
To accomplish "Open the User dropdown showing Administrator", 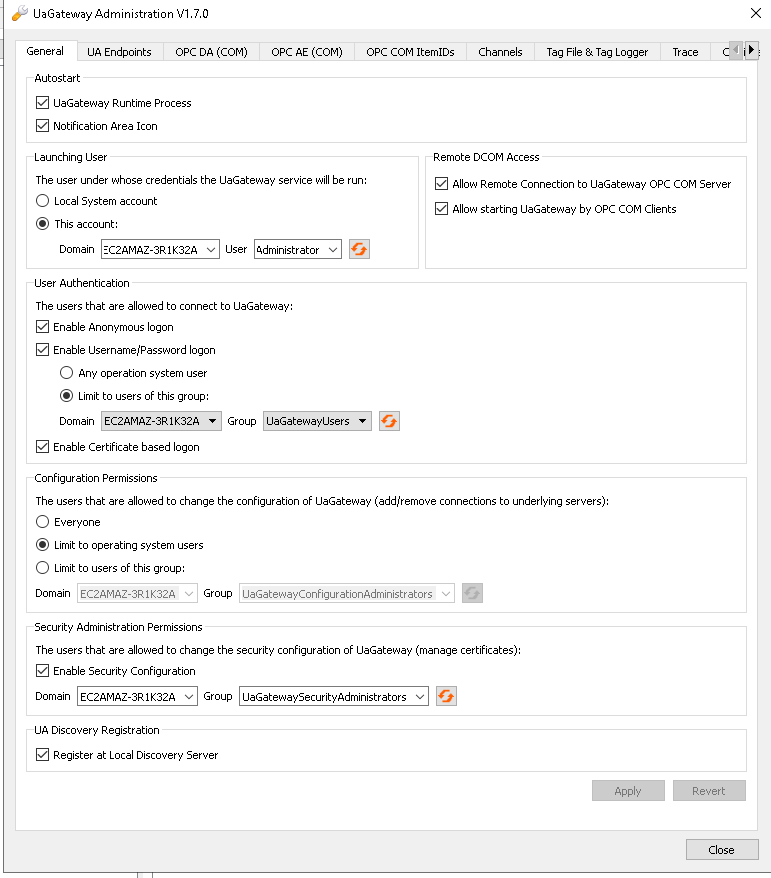I will pos(333,250).
